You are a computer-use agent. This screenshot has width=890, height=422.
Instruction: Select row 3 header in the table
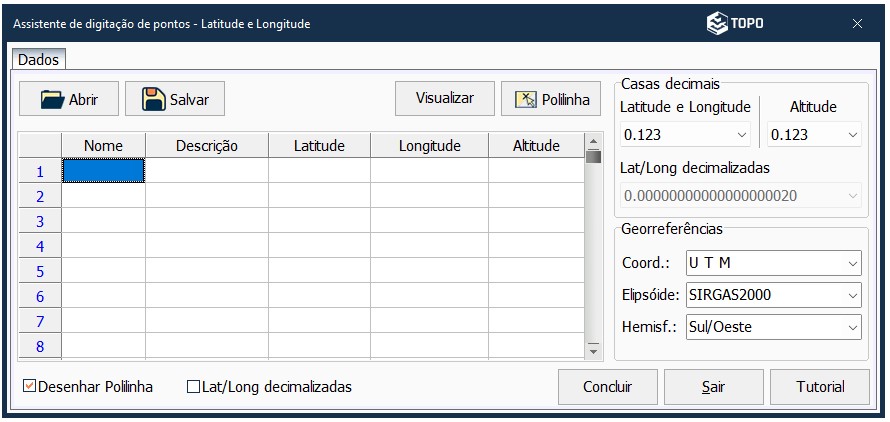40,221
